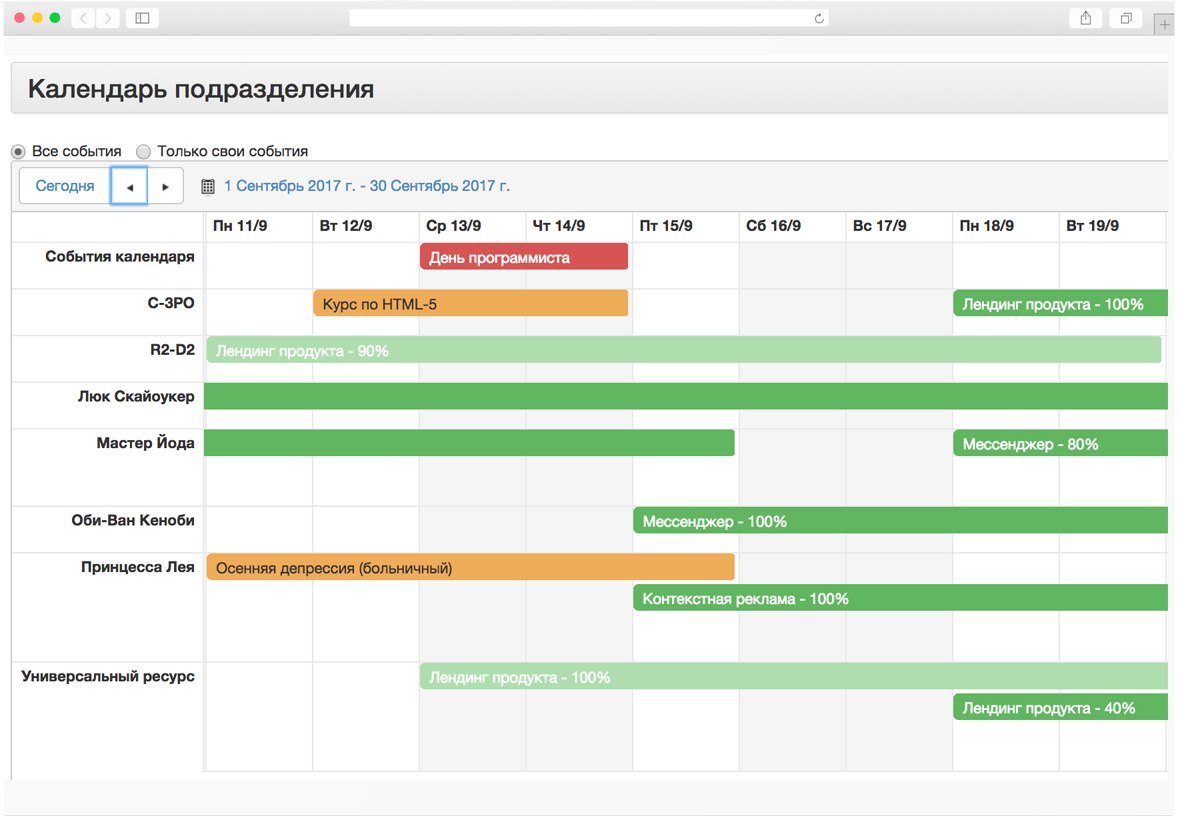Open date range '1 Сентябрь 2017 г. - 30 Сентябрь 2017 г.'
The width and height of the screenshot is (1179, 823).
pos(367,186)
